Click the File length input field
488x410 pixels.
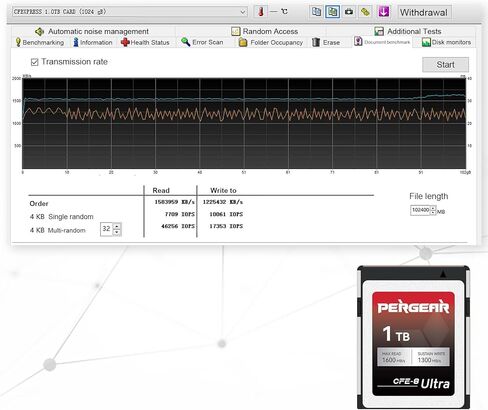(x=420, y=210)
